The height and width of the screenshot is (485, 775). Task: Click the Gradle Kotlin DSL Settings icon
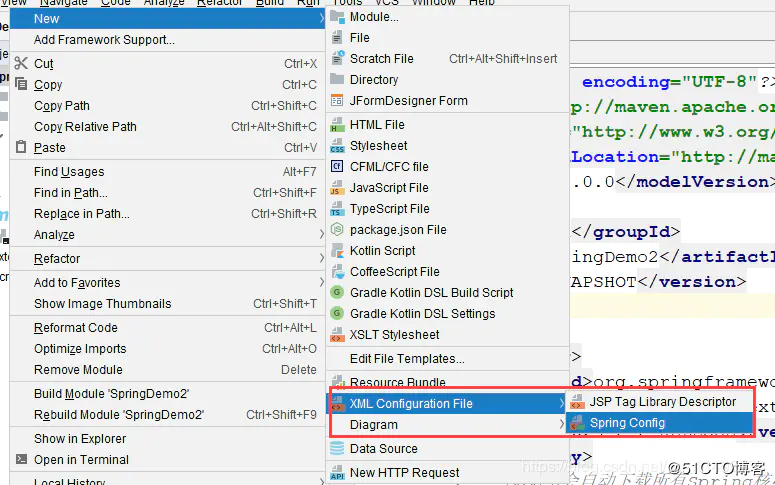click(337, 313)
